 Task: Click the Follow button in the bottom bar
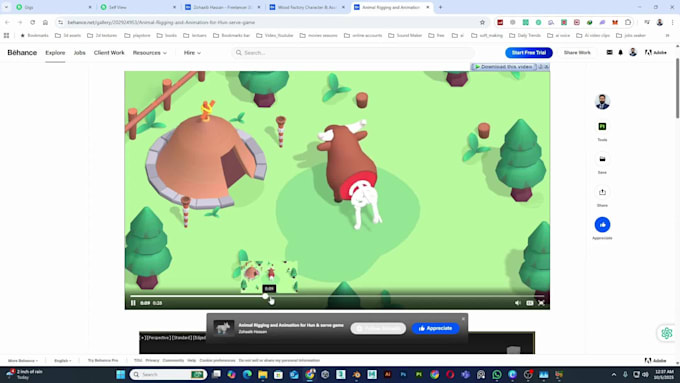click(x=378, y=328)
